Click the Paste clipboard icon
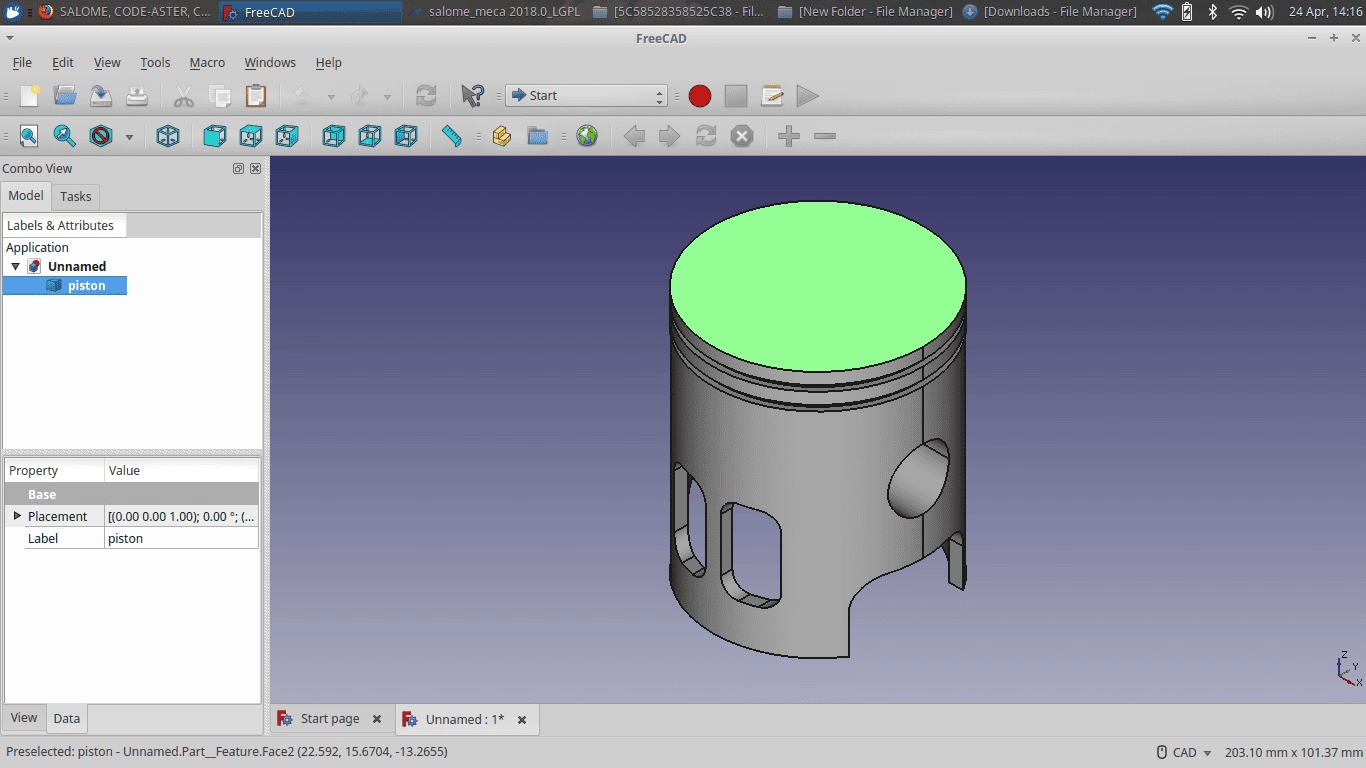 (x=256, y=96)
